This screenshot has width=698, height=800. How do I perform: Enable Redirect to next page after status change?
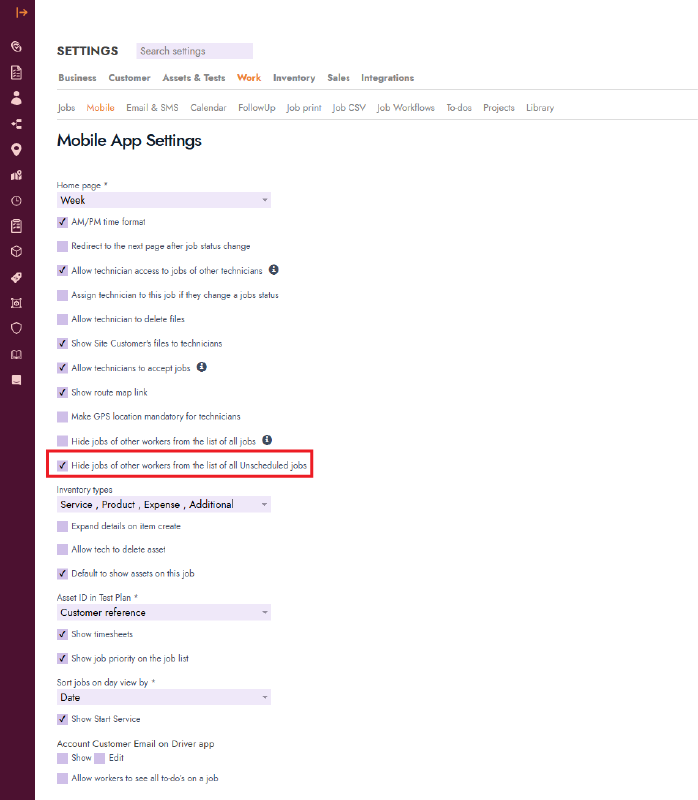pos(62,246)
